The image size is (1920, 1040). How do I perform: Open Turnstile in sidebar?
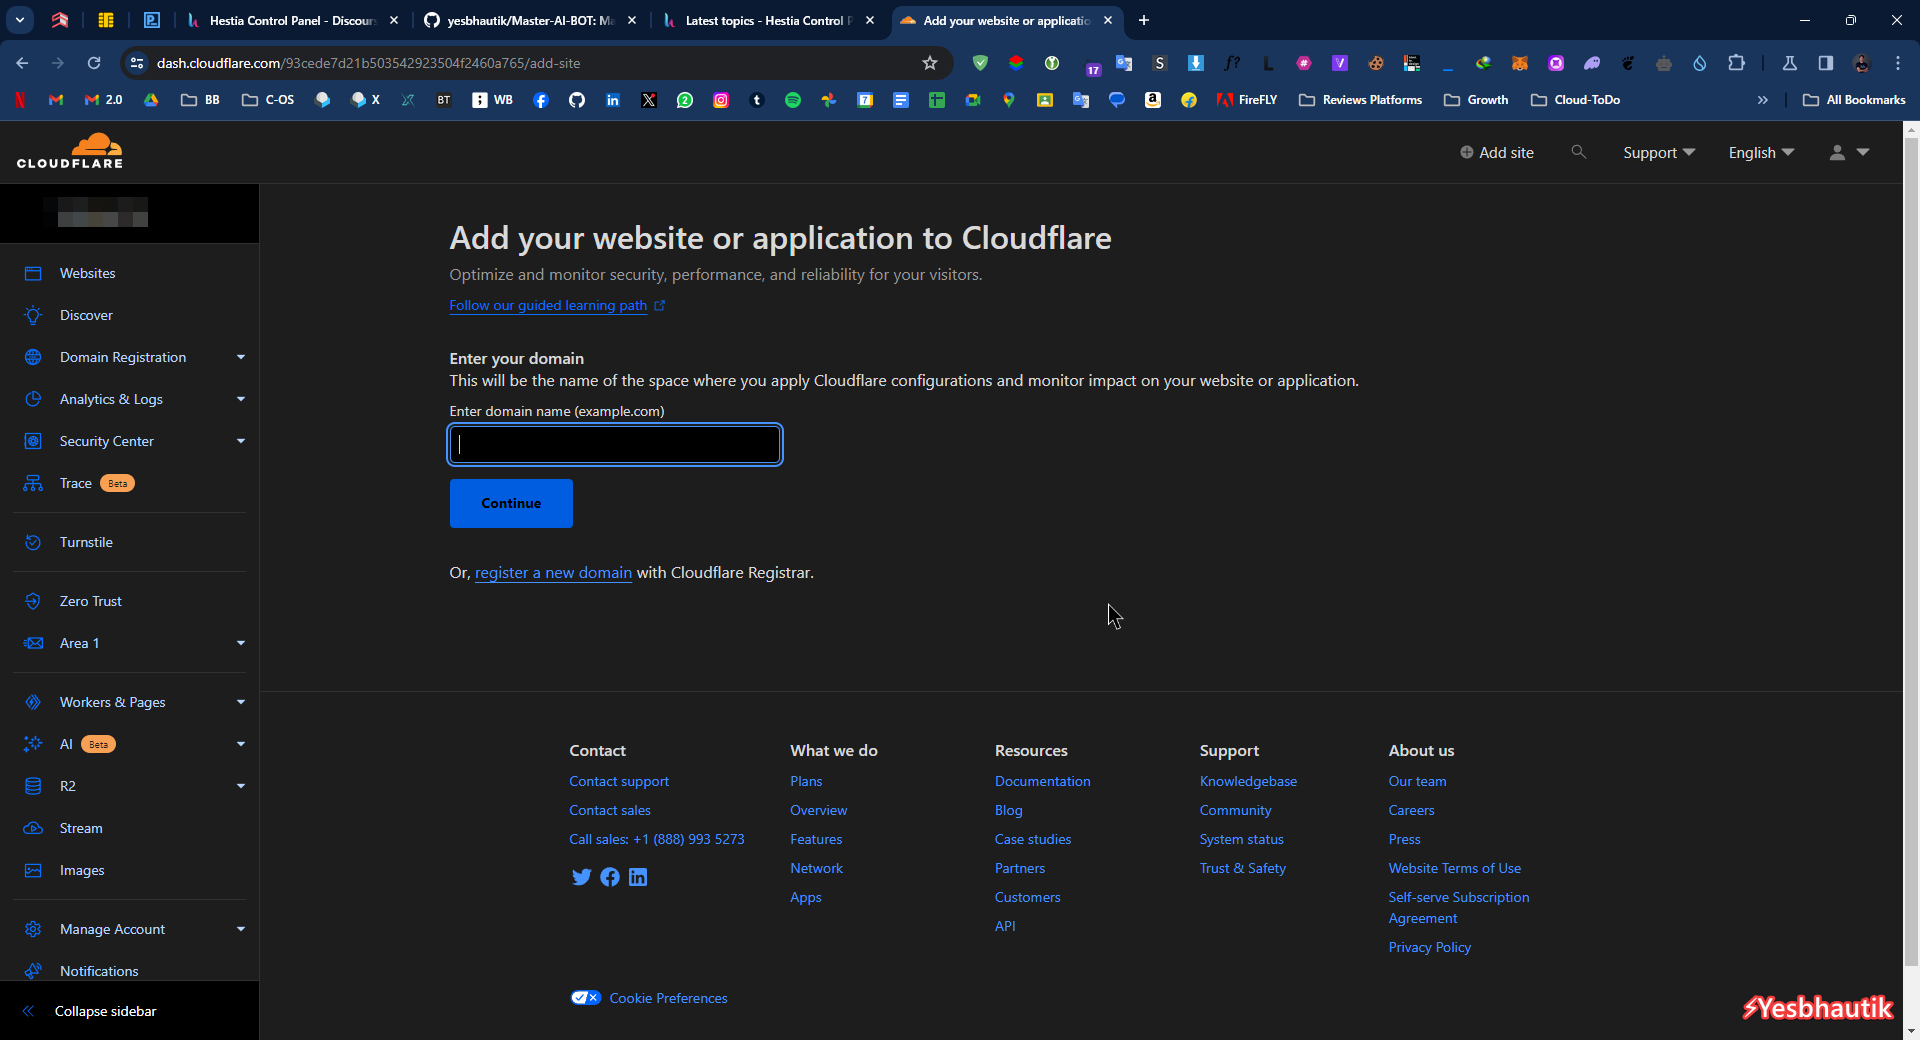tap(86, 542)
